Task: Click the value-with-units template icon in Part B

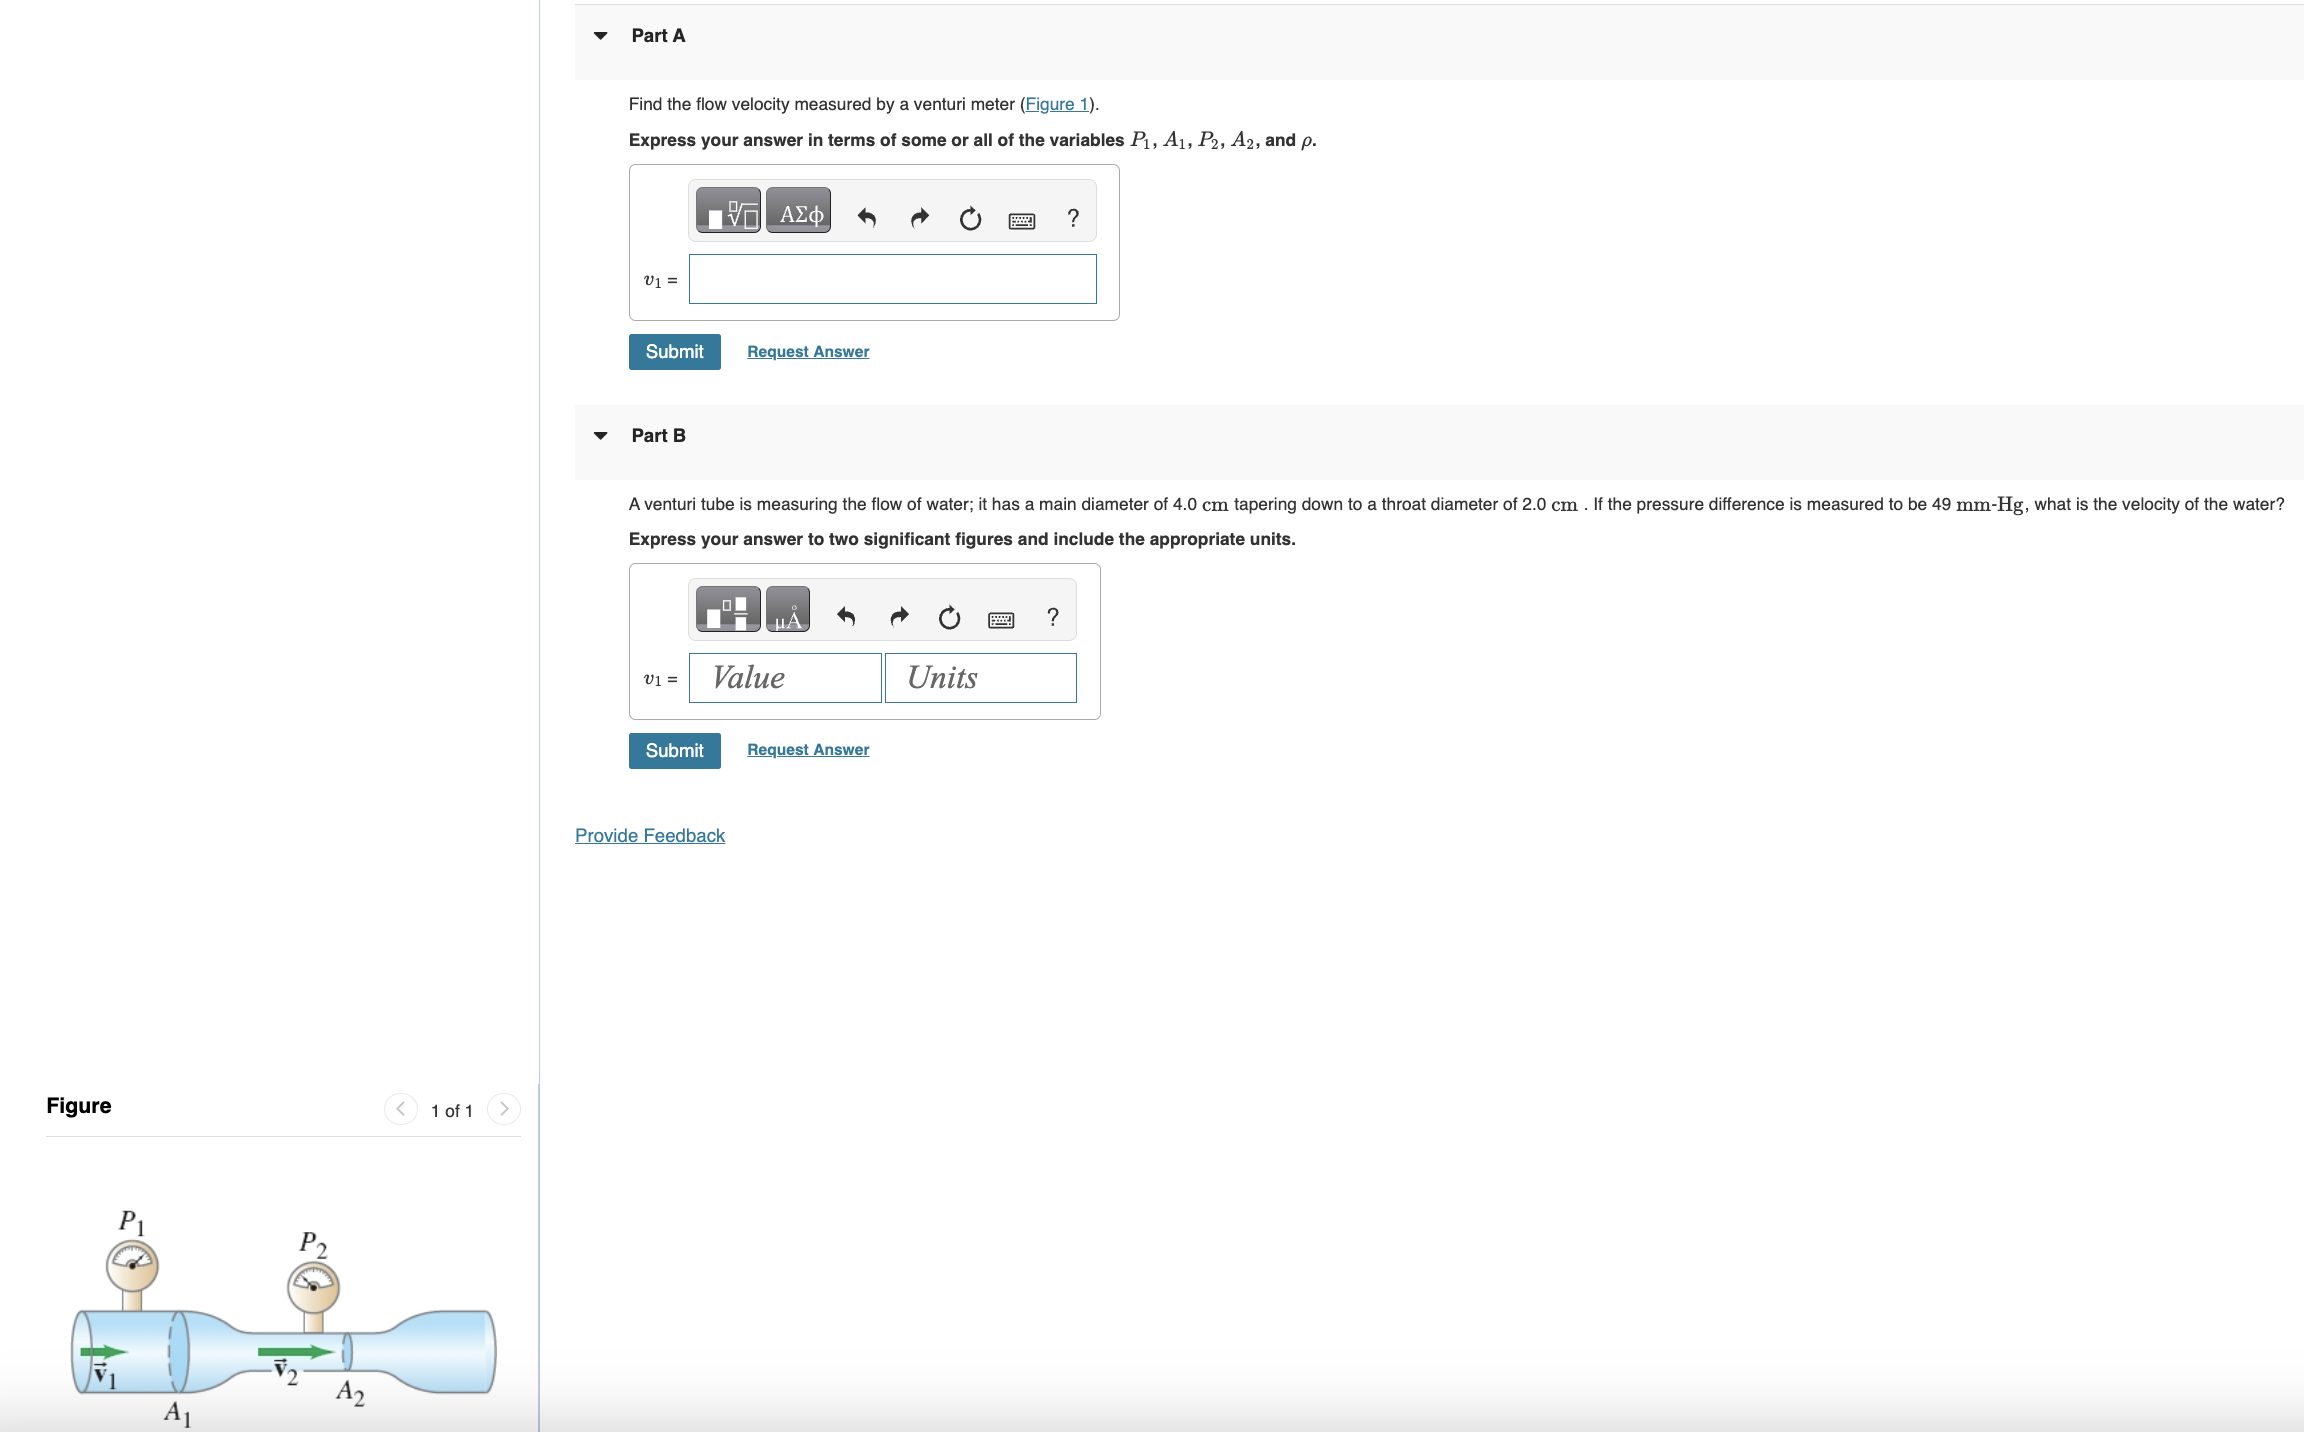Action: point(726,609)
